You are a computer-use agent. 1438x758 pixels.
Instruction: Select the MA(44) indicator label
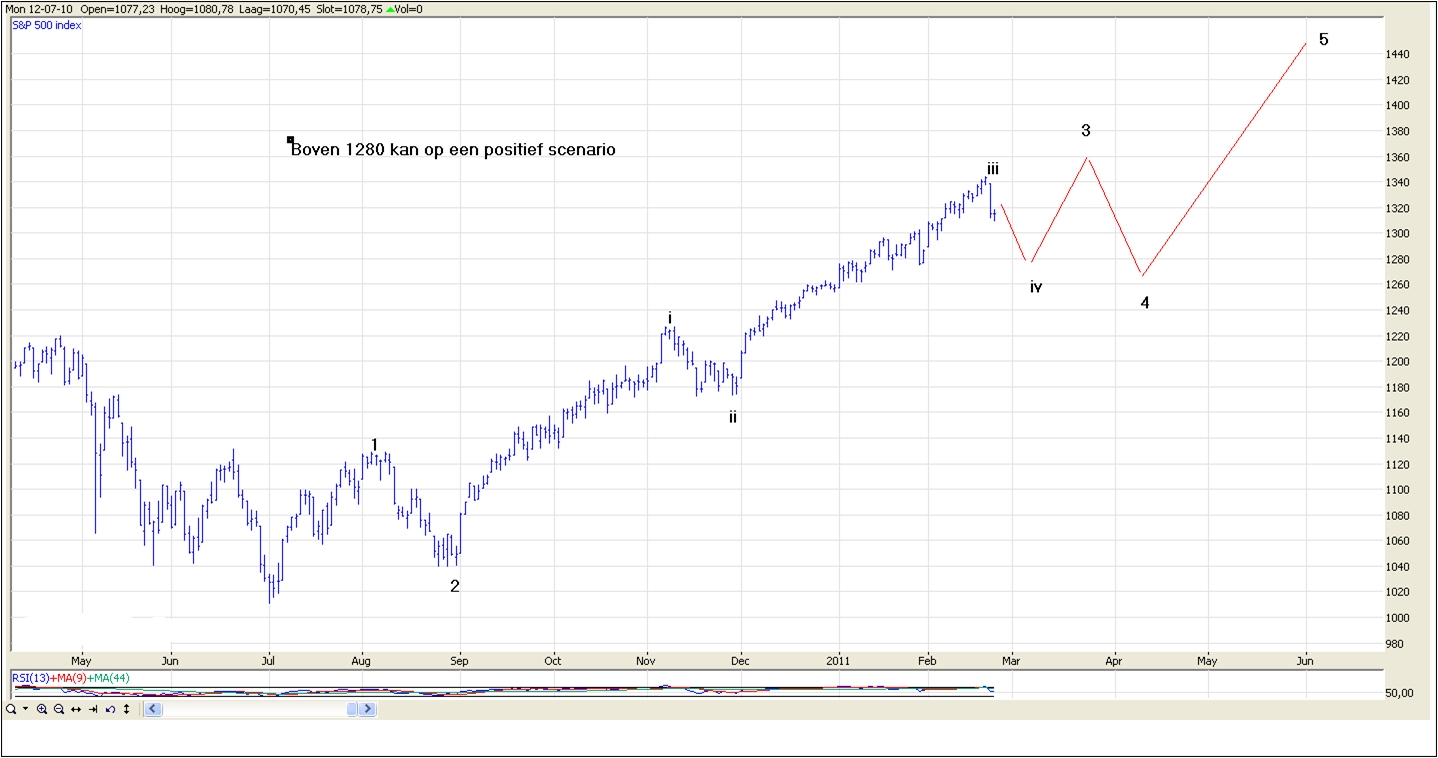(x=108, y=678)
